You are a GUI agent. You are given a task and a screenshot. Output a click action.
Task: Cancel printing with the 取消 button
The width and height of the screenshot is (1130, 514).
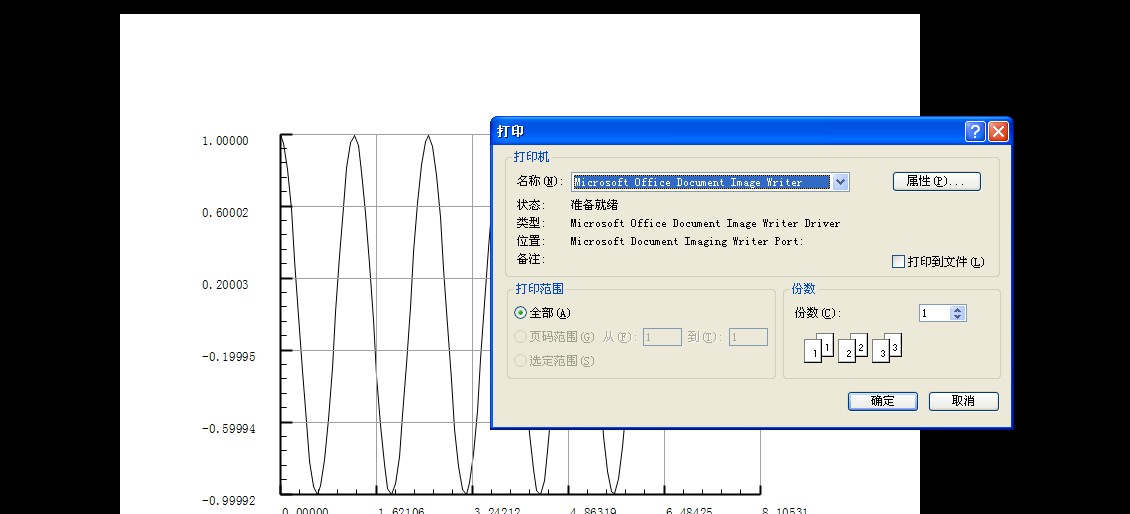coord(964,402)
